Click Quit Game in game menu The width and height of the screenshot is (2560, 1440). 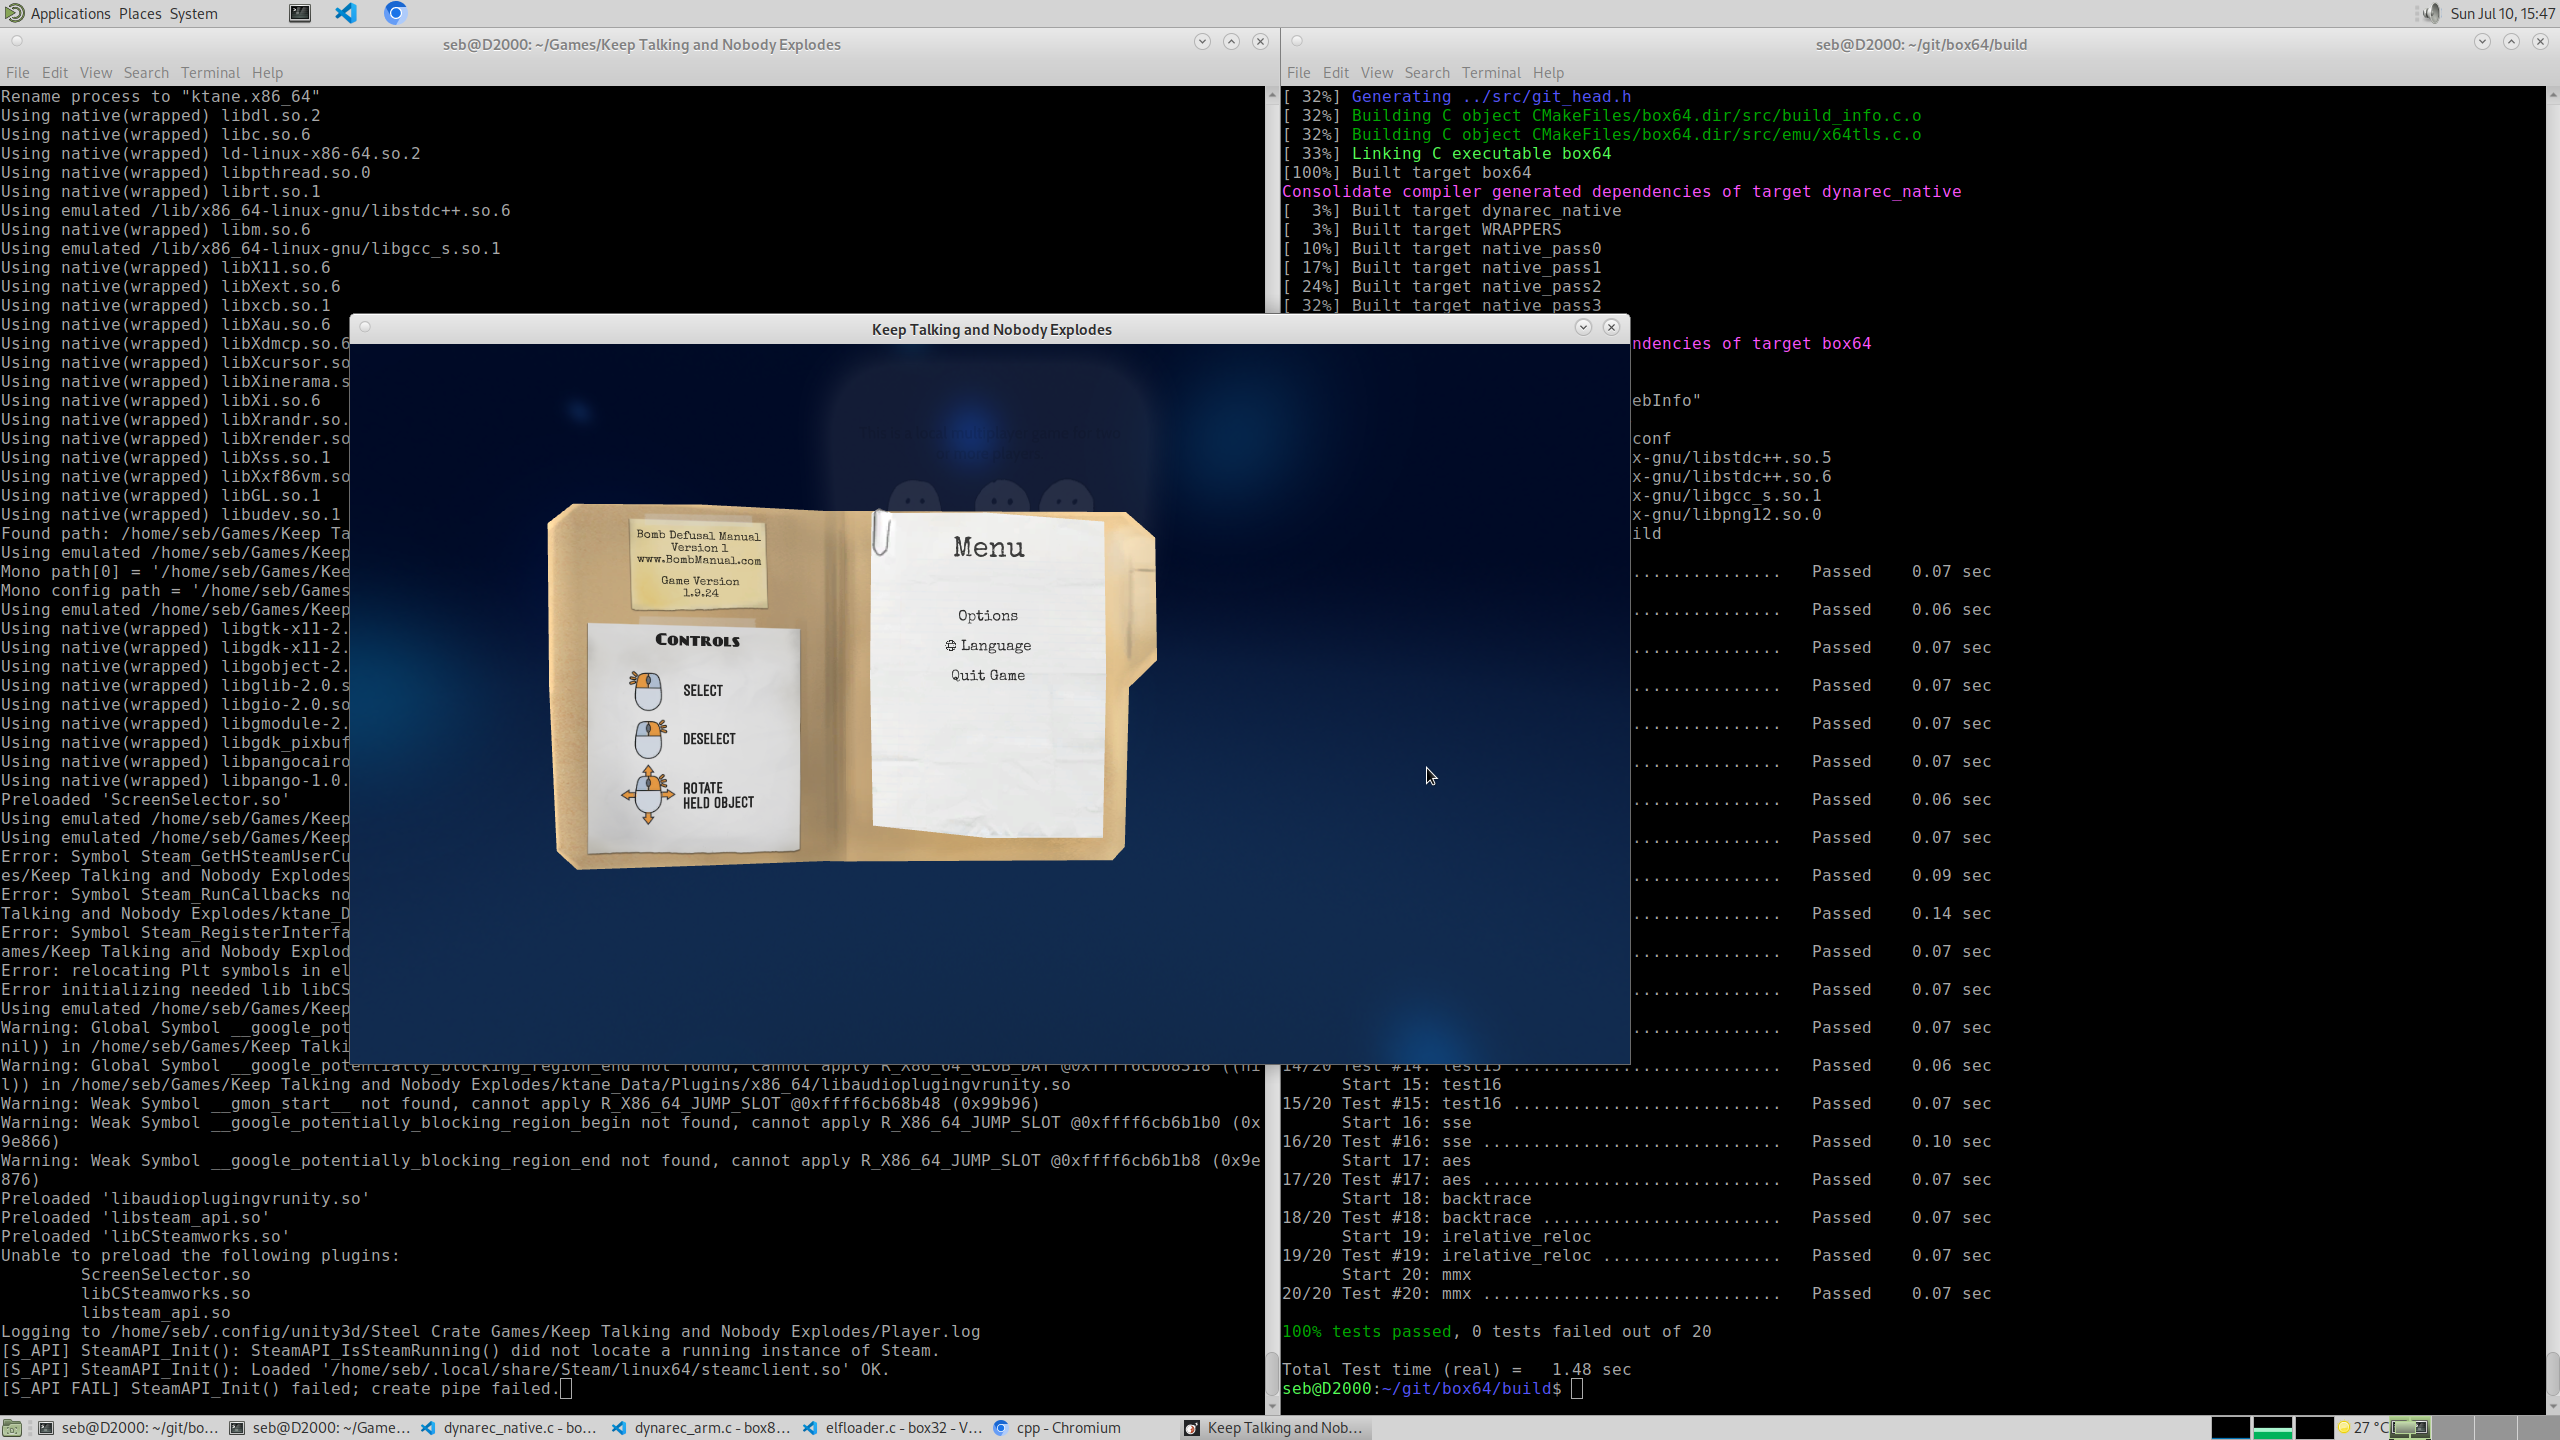pyautogui.click(x=987, y=676)
